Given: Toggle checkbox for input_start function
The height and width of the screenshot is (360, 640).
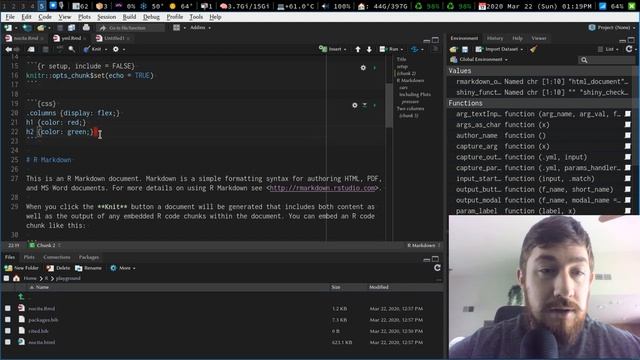Looking at the screenshot, I should (627, 179).
